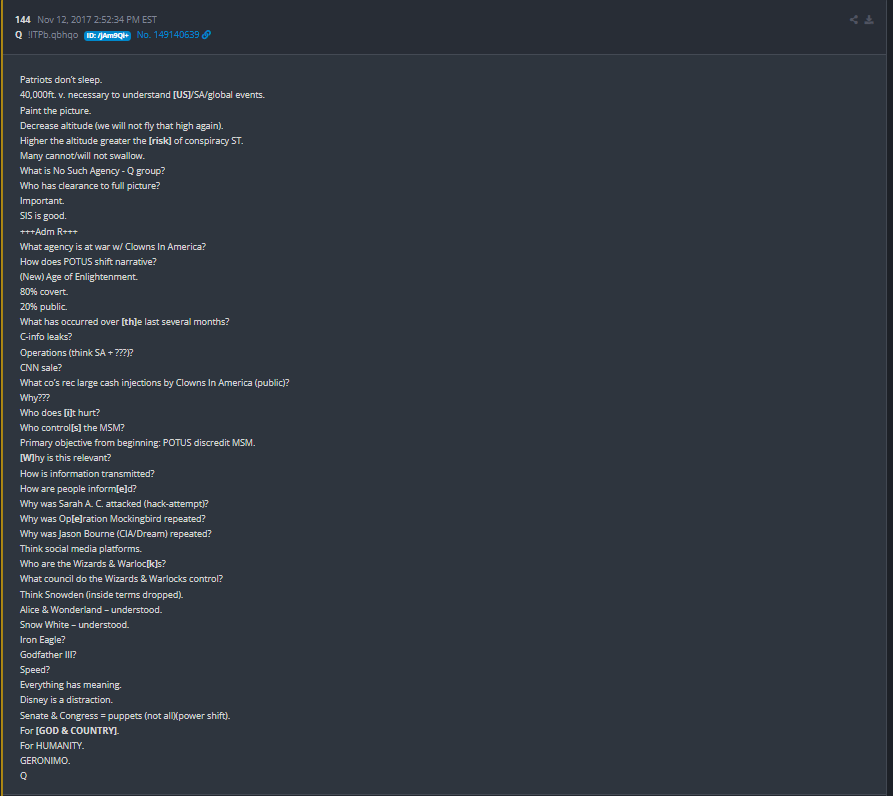Viewport: 893px width, 796px height.
Task: Click the line "Many cannot/will not swallow."
Action: pyautogui.click(x=82, y=156)
